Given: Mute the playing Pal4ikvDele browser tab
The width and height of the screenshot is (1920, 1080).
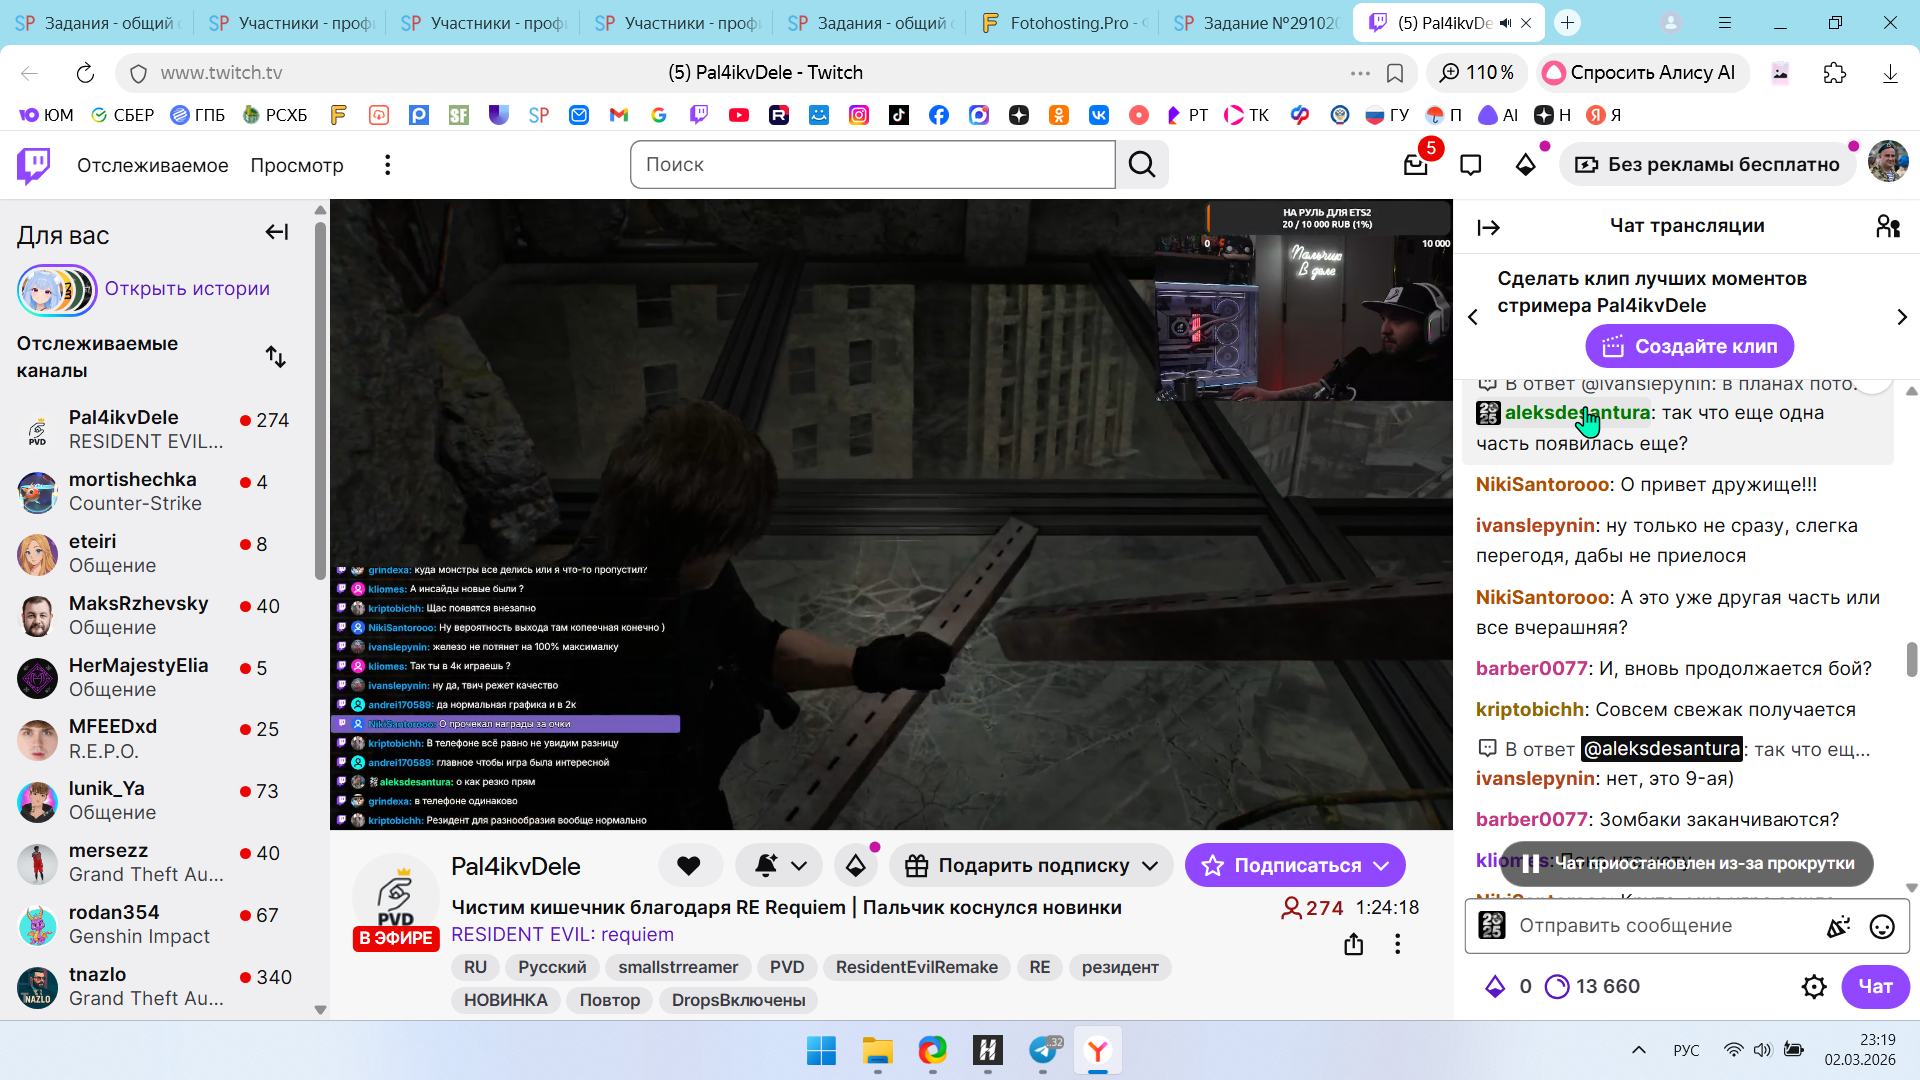Looking at the screenshot, I should [x=1505, y=23].
